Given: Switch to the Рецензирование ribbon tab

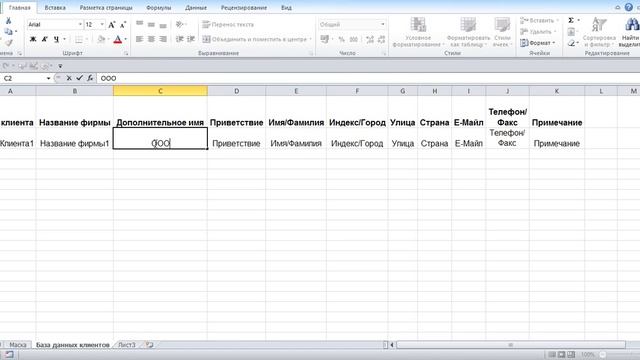Looking at the screenshot, I should [244, 8].
